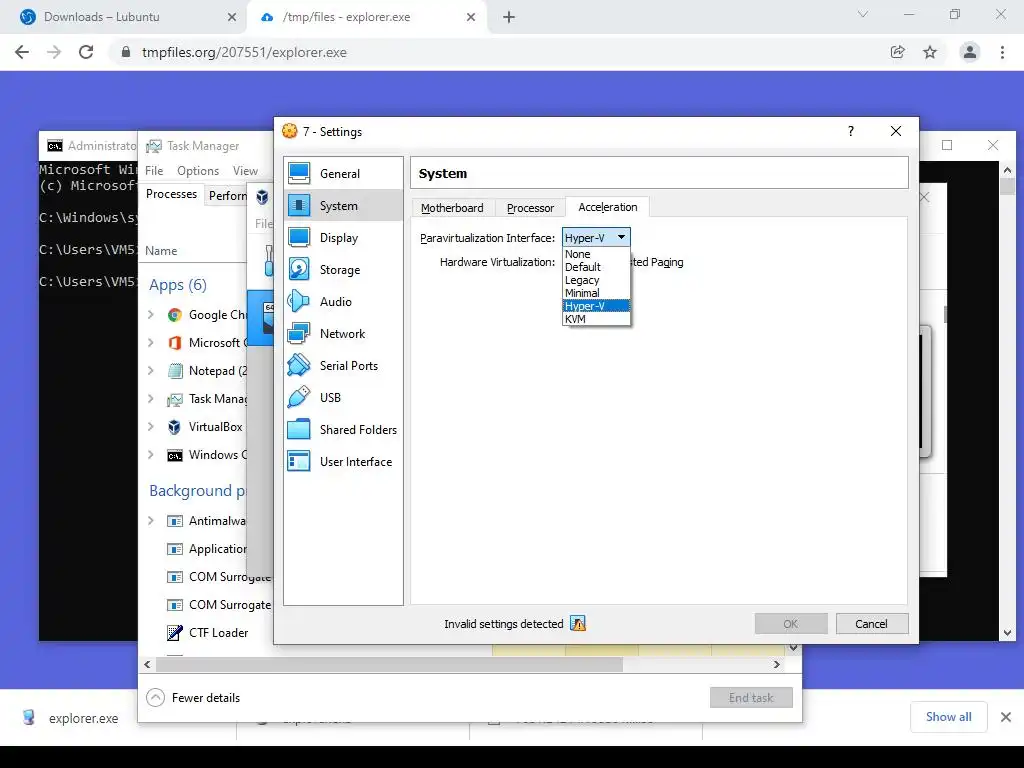Click the Fewer details arrow icon
Viewport: 1024px width, 768px height.
pyautogui.click(x=155, y=697)
